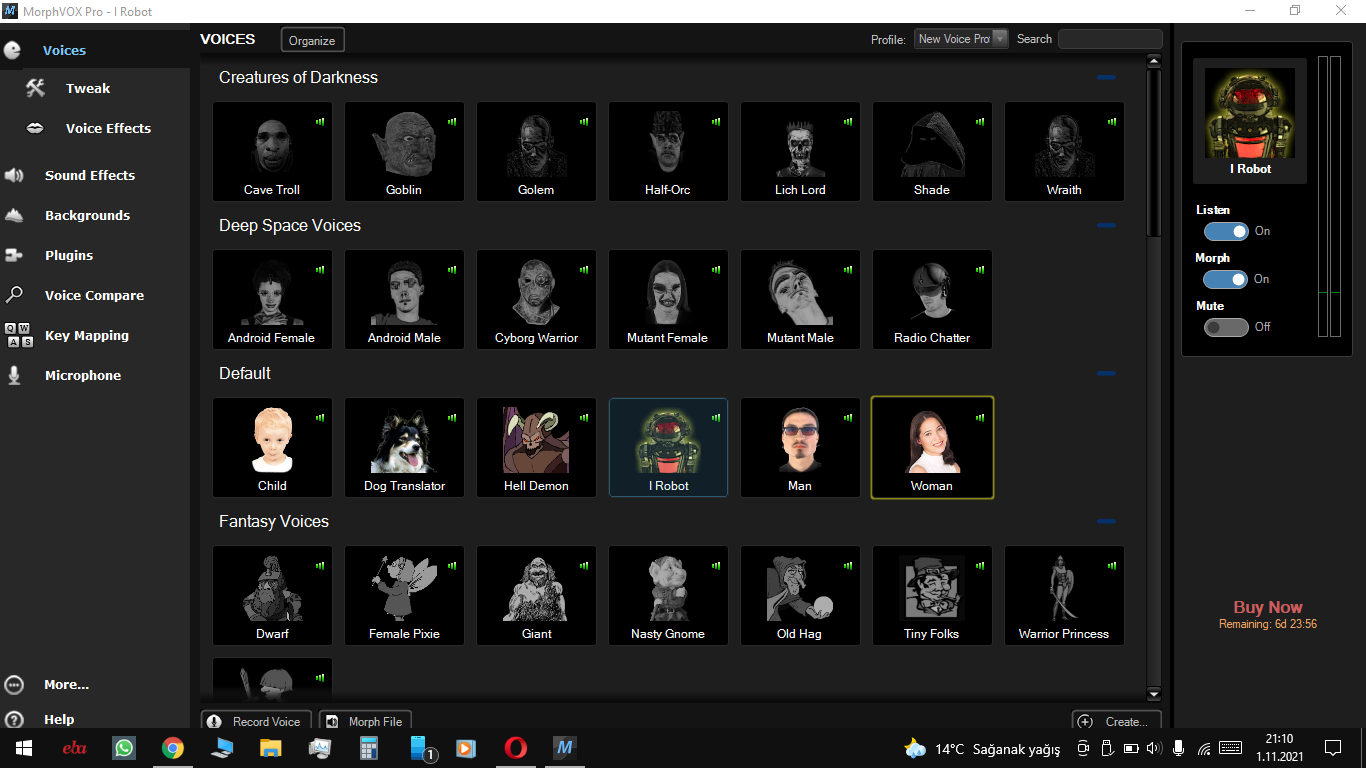The height and width of the screenshot is (768, 1366).
Task: Click the Record Voice button
Action: tap(256, 721)
